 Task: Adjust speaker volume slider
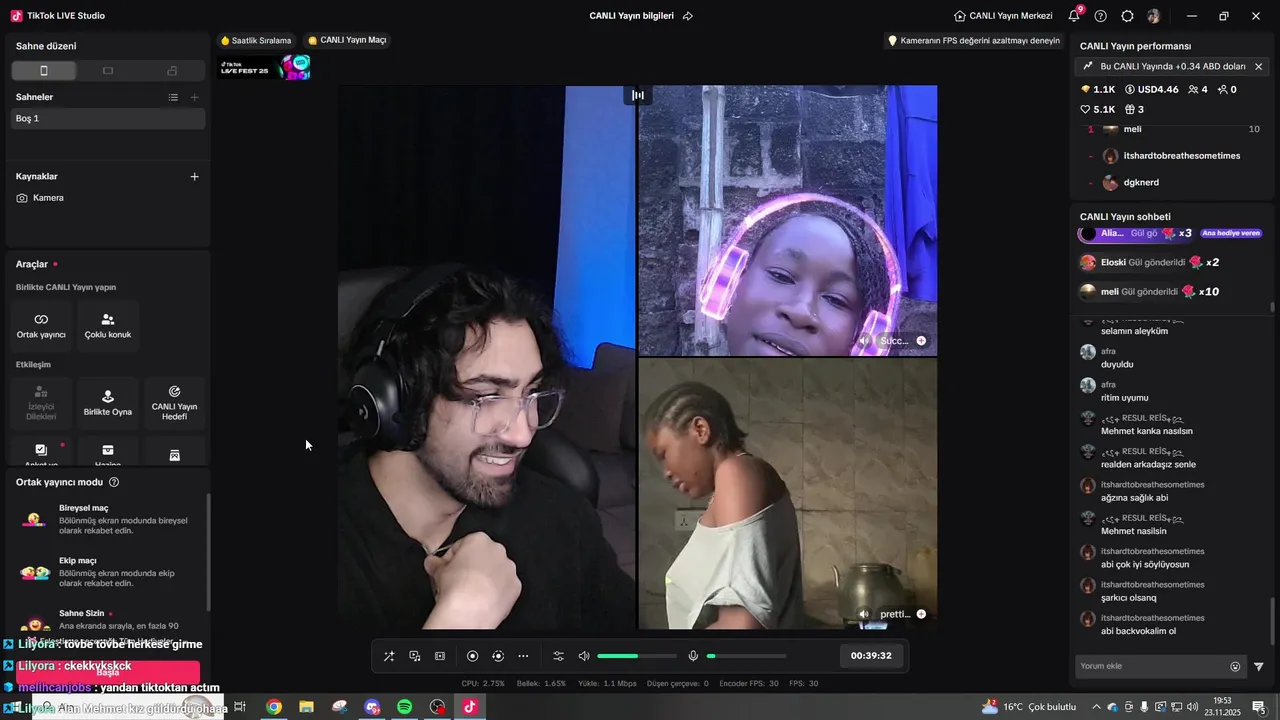pyautogui.click(x=637, y=656)
